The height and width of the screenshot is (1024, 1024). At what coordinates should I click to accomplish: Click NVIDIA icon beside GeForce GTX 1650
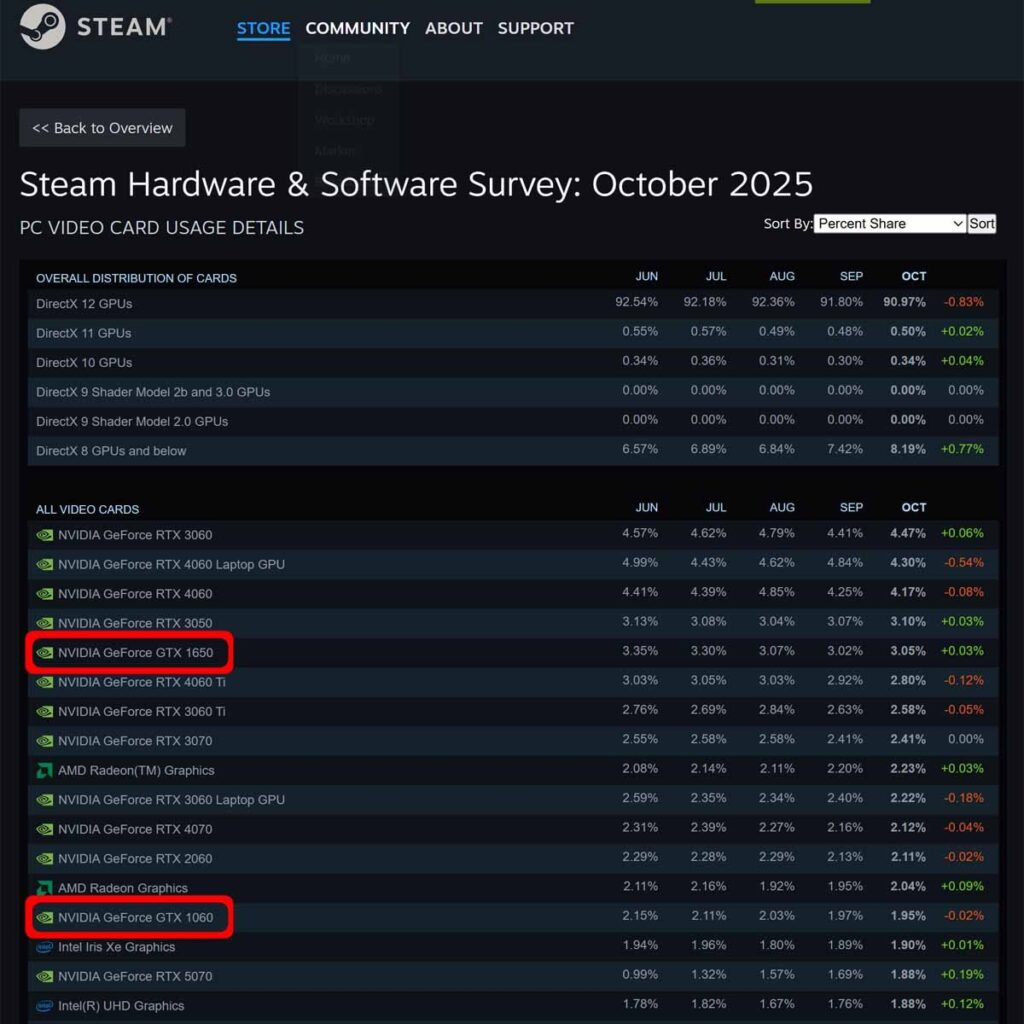tap(44, 653)
